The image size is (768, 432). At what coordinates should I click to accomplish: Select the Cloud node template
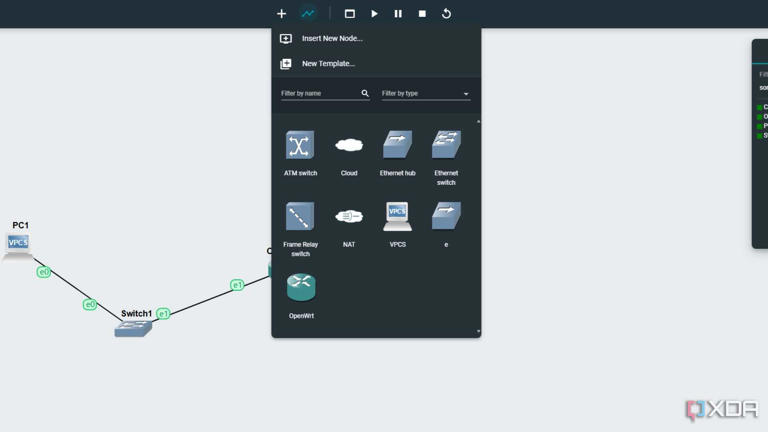pos(349,146)
